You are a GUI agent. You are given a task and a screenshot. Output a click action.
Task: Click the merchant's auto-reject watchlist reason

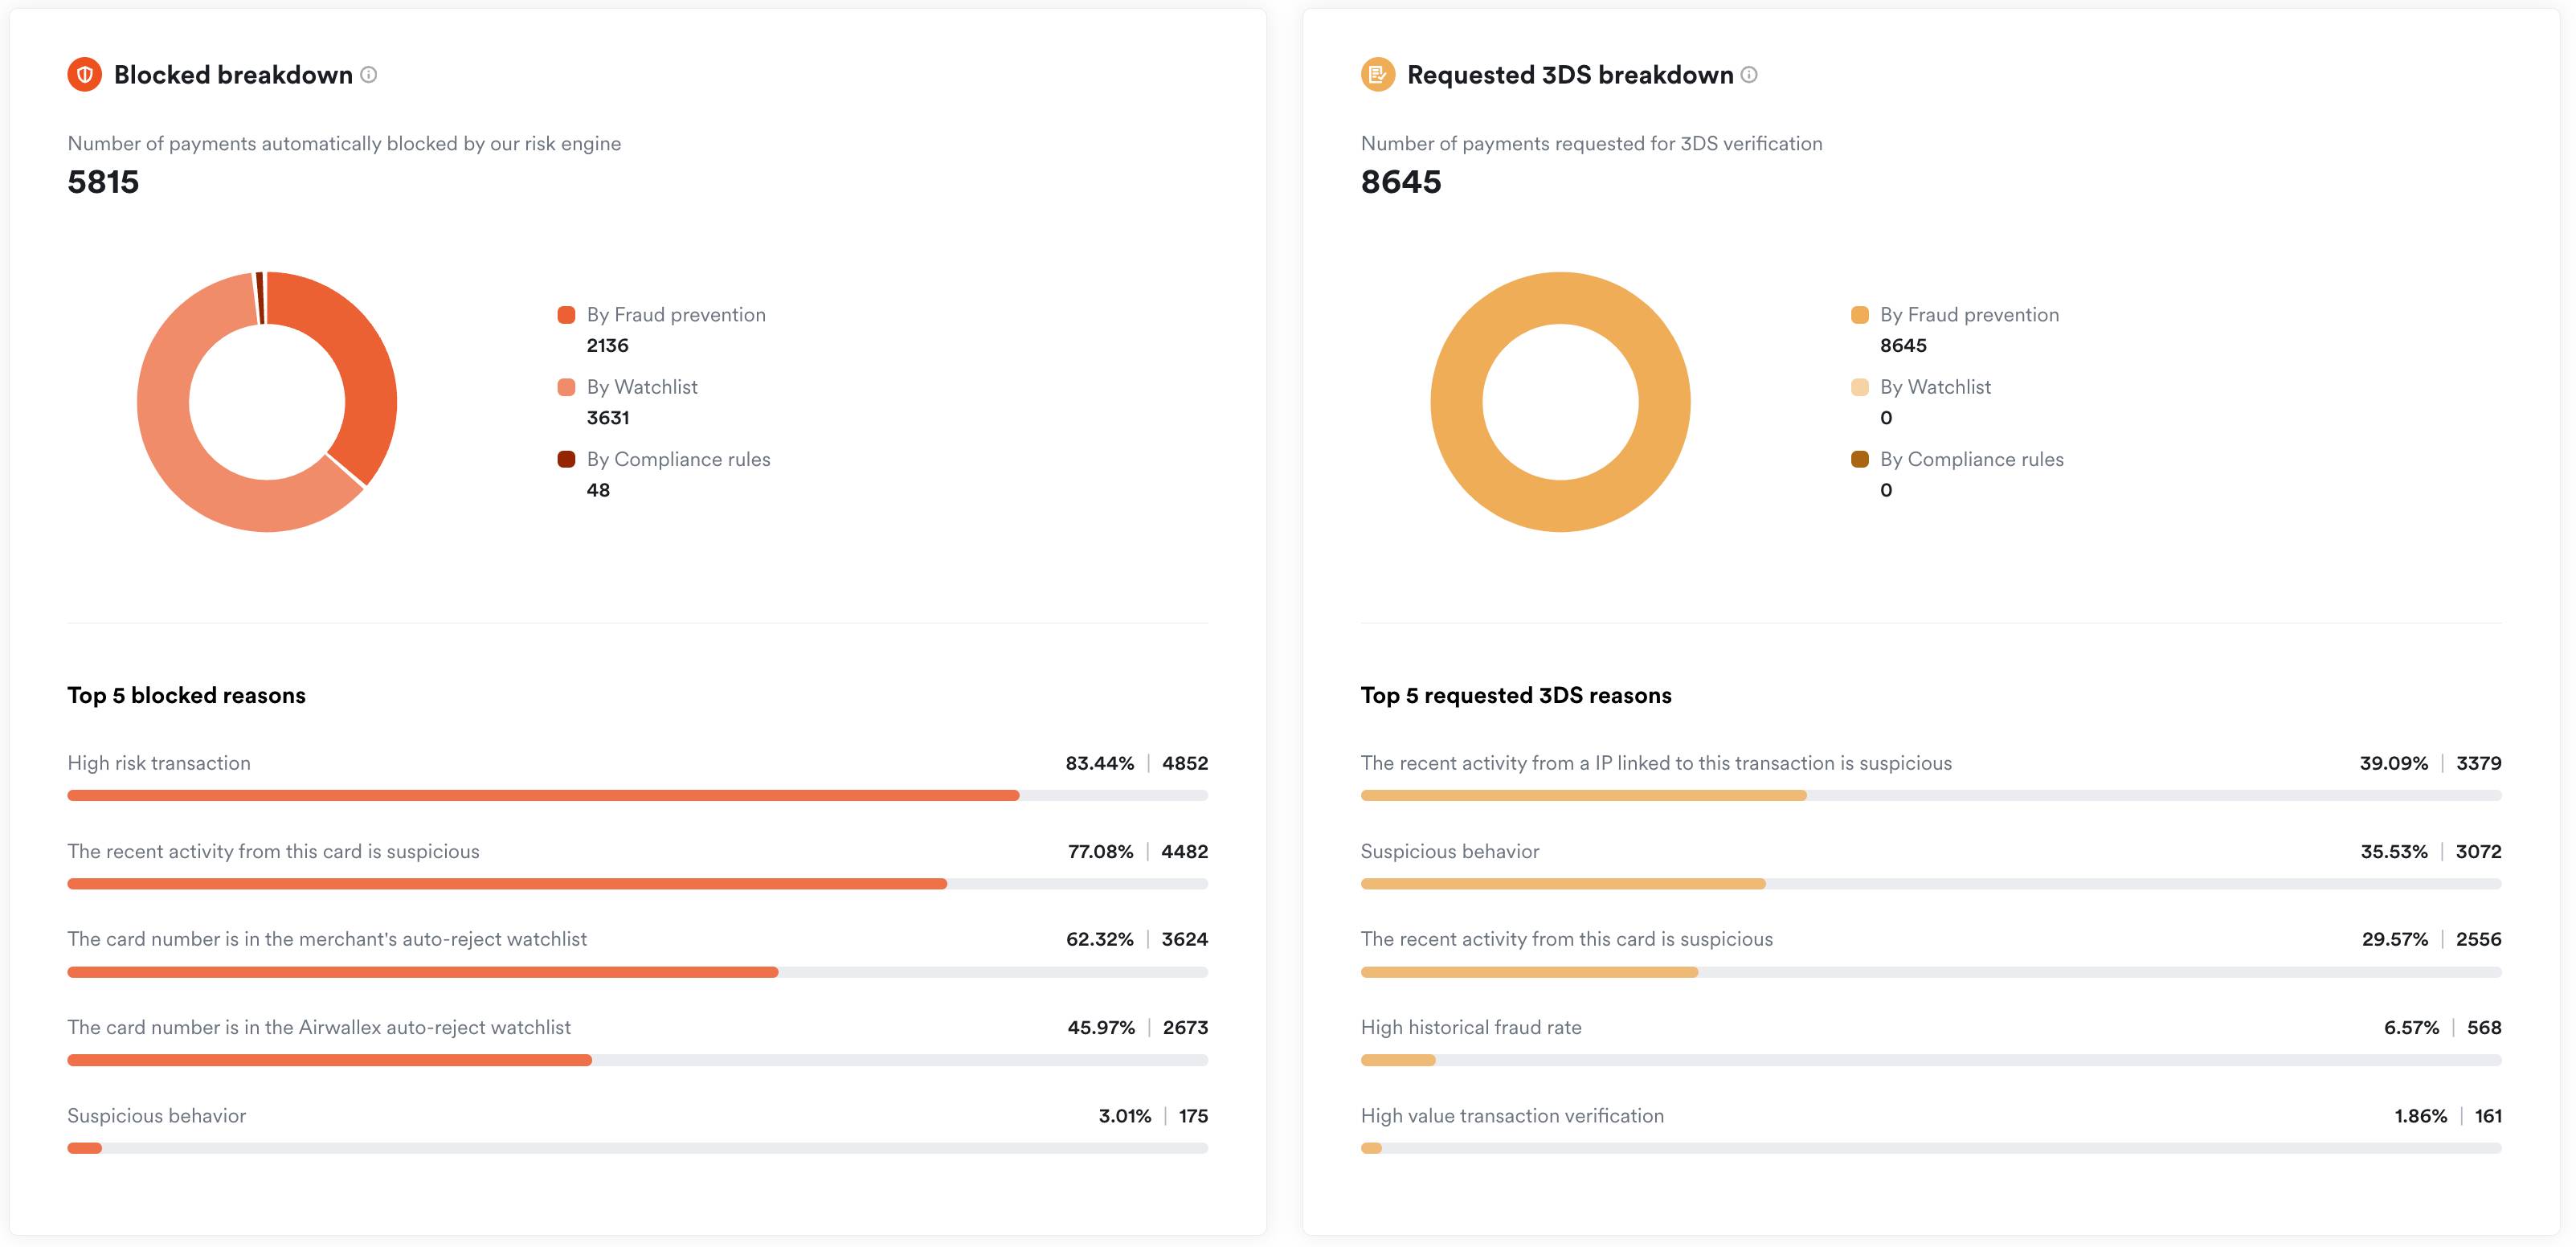327,939
